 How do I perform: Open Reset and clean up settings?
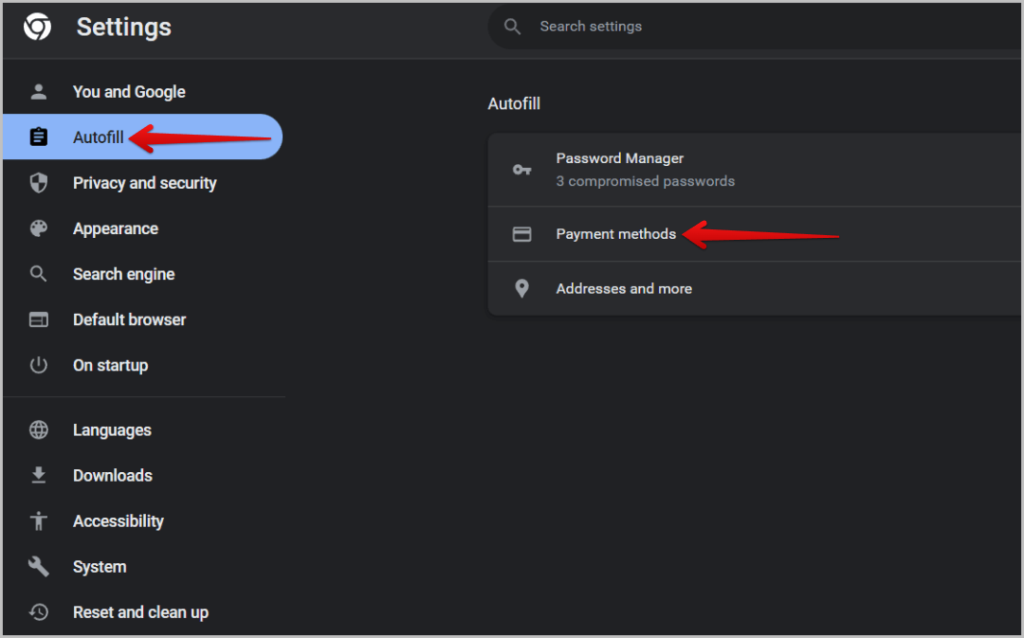tap(140, 613)
